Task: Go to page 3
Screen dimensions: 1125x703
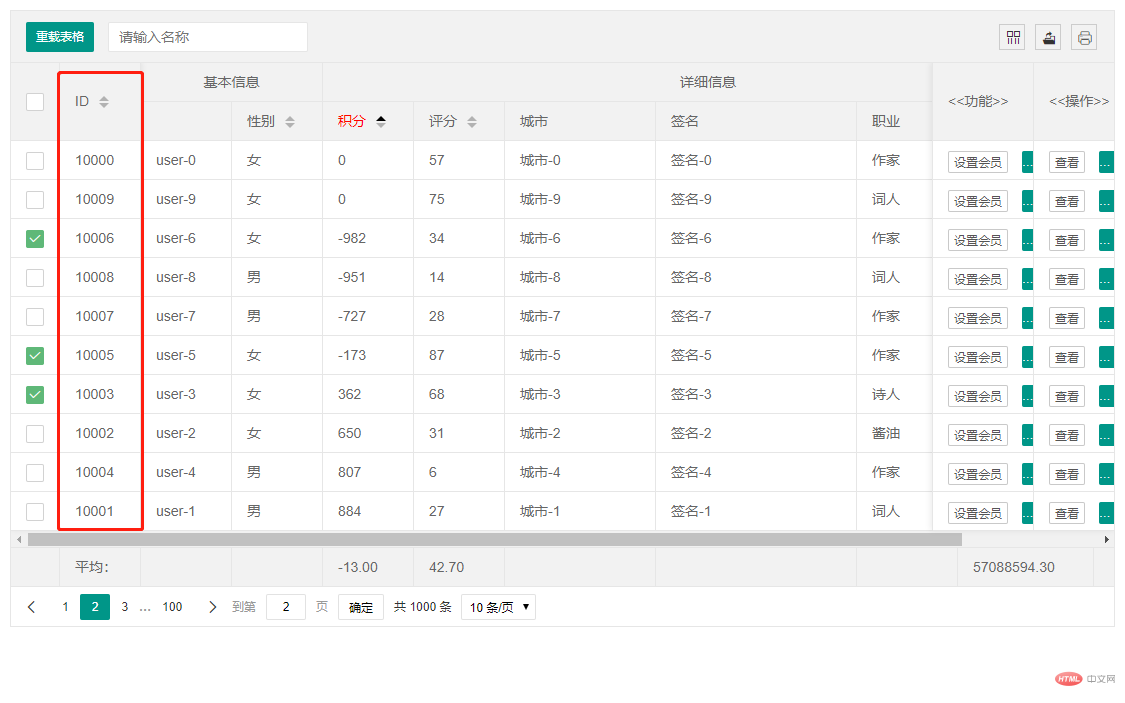Action: [x=125, y=607]
